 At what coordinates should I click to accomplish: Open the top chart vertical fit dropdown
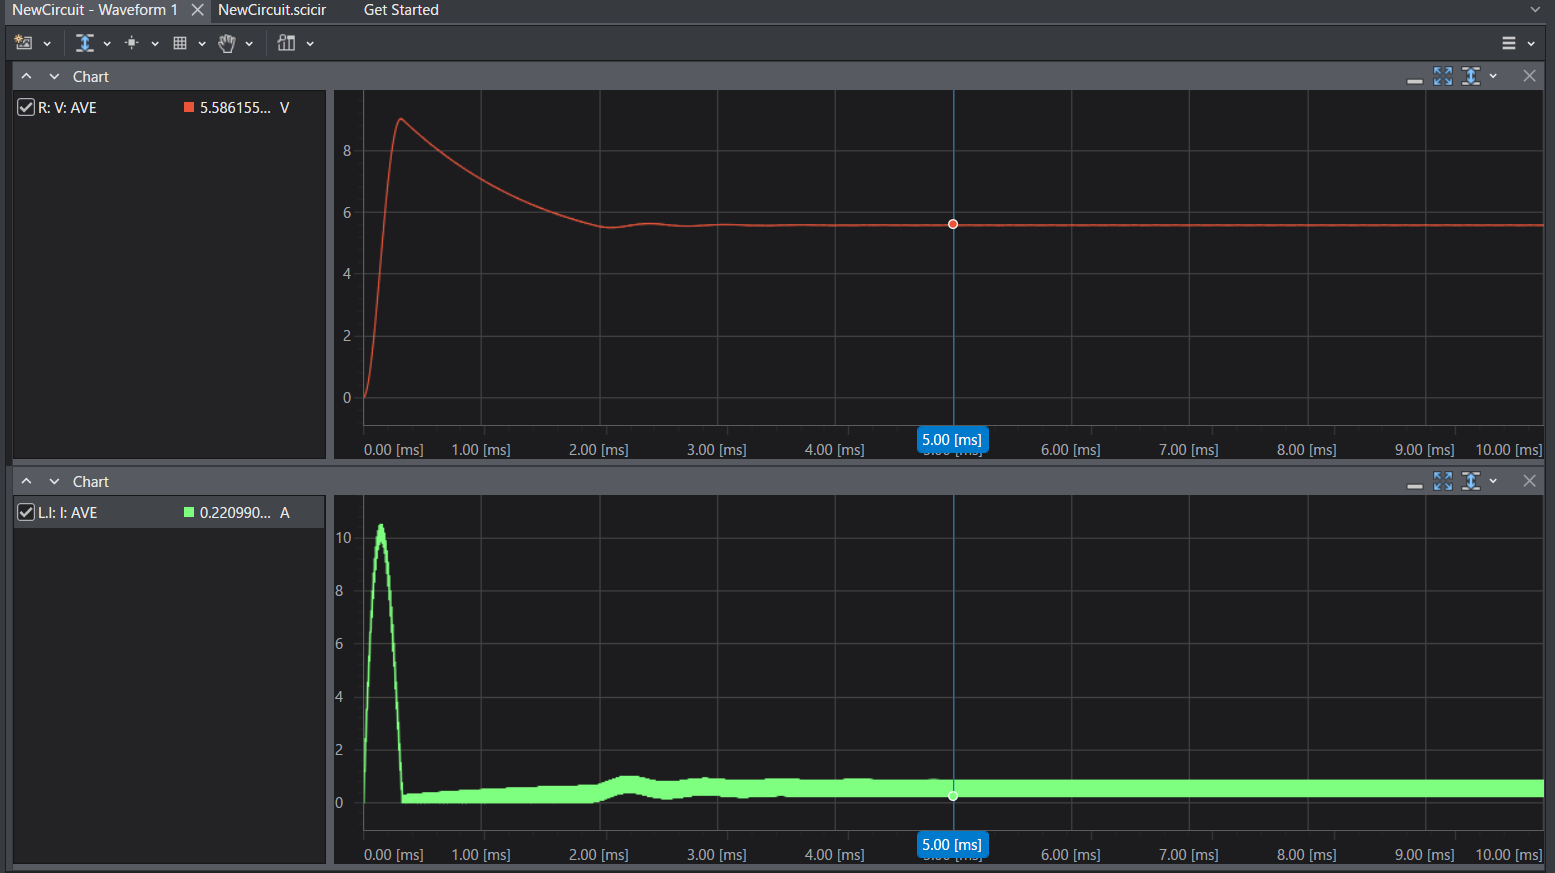(x=1493, y=77)
